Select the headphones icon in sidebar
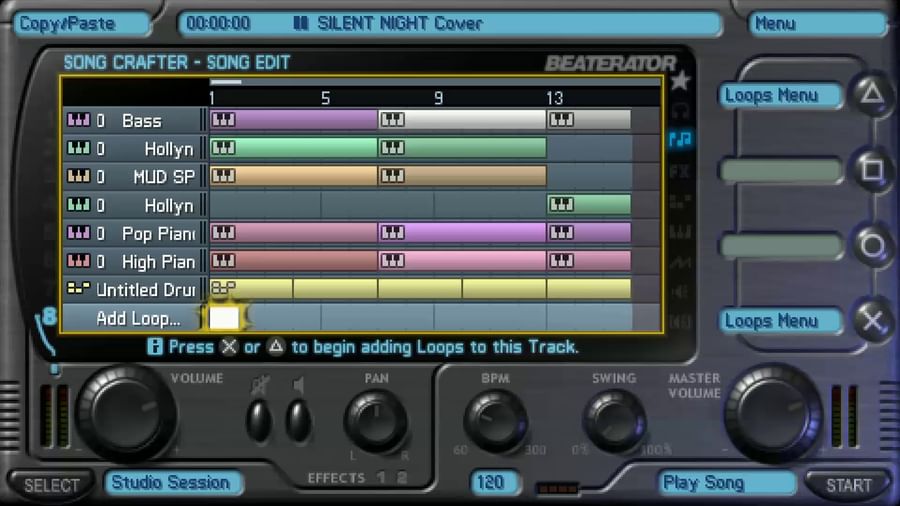This screenshot has width=900, height=506. click(680, 110)
